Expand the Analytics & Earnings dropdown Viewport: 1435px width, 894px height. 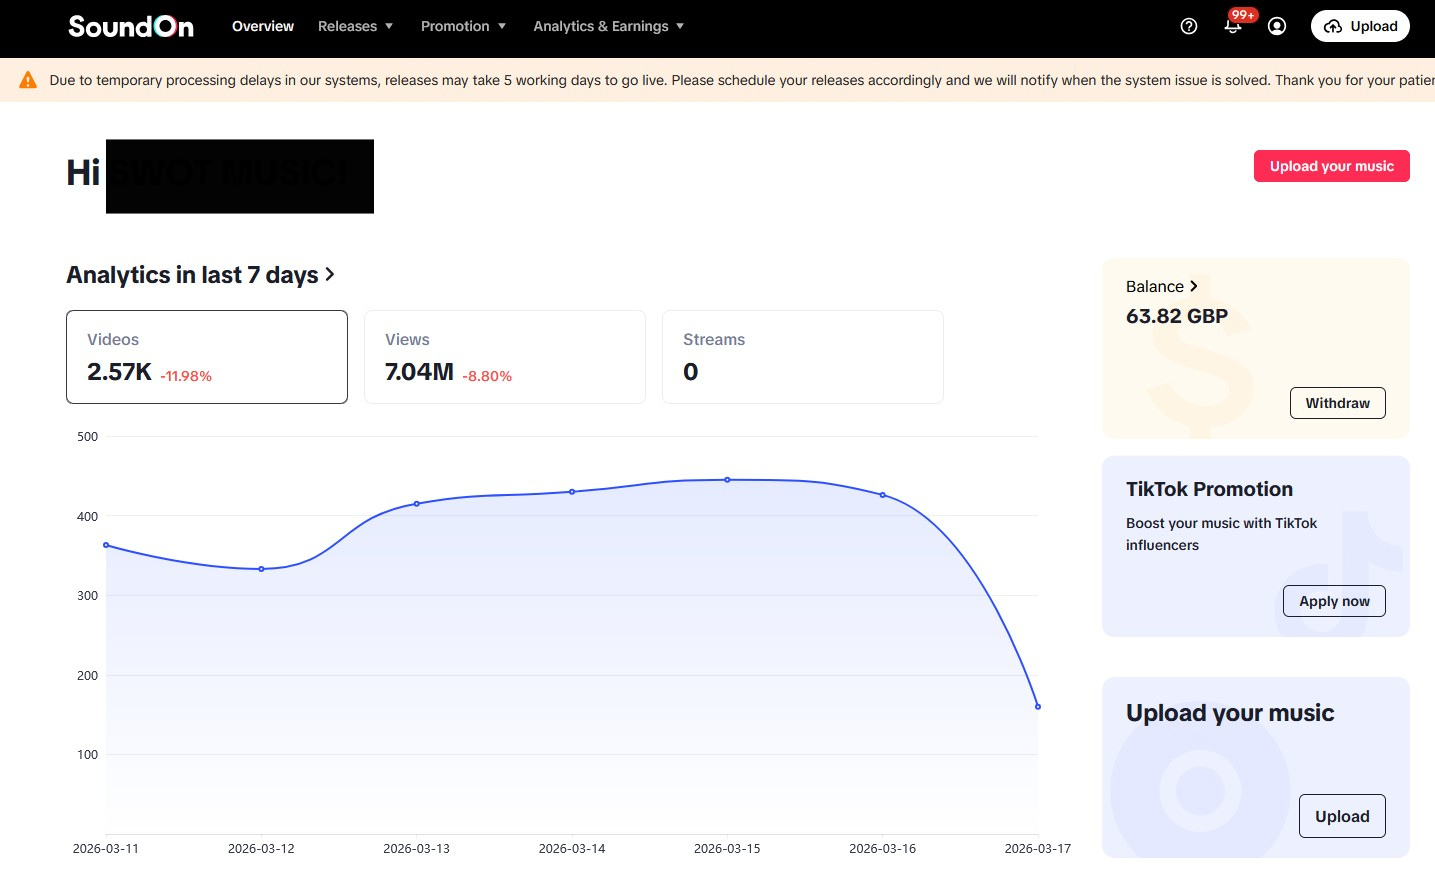tap(608, 26)
